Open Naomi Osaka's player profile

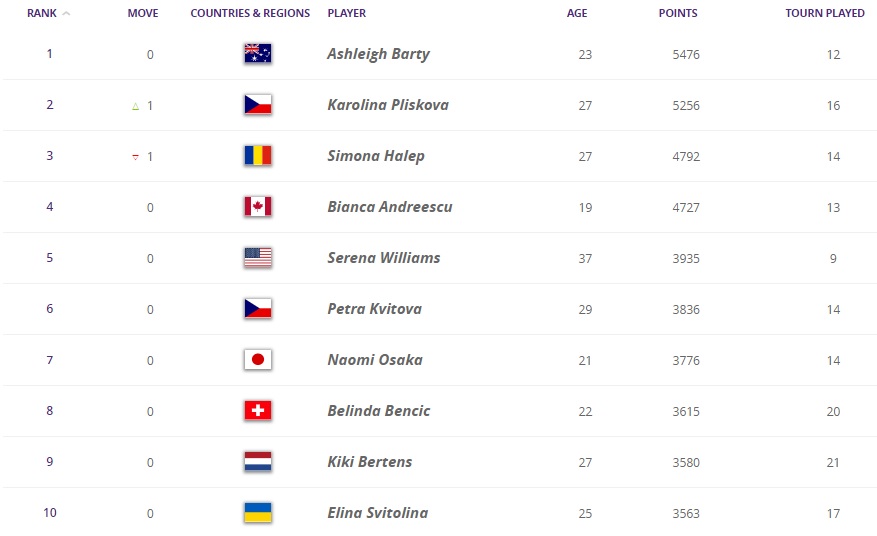click(x=375, y=359)
